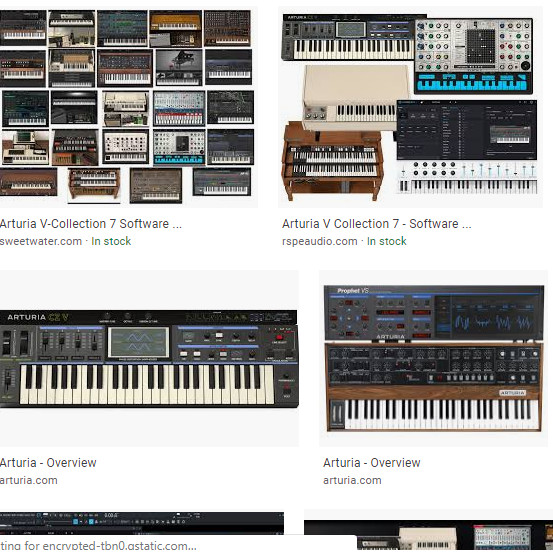
Task: Open the Arturia CZ V synthesizer image
Action: 149,358
